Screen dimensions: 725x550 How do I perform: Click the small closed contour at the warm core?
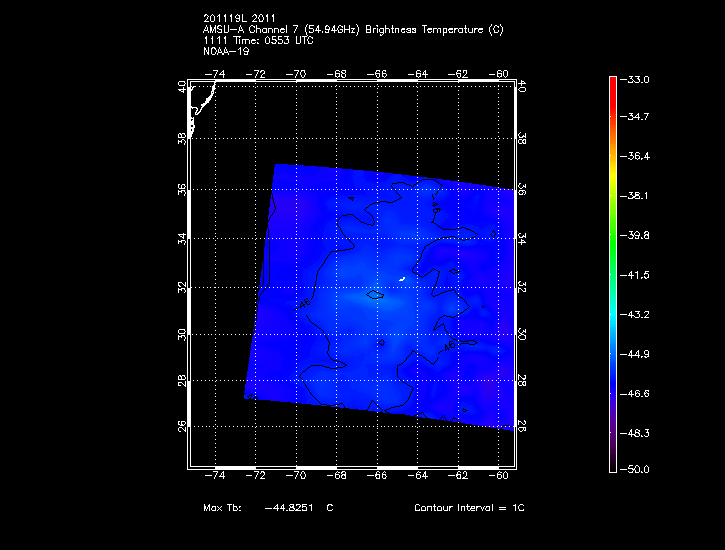click(x=375, y=294)
